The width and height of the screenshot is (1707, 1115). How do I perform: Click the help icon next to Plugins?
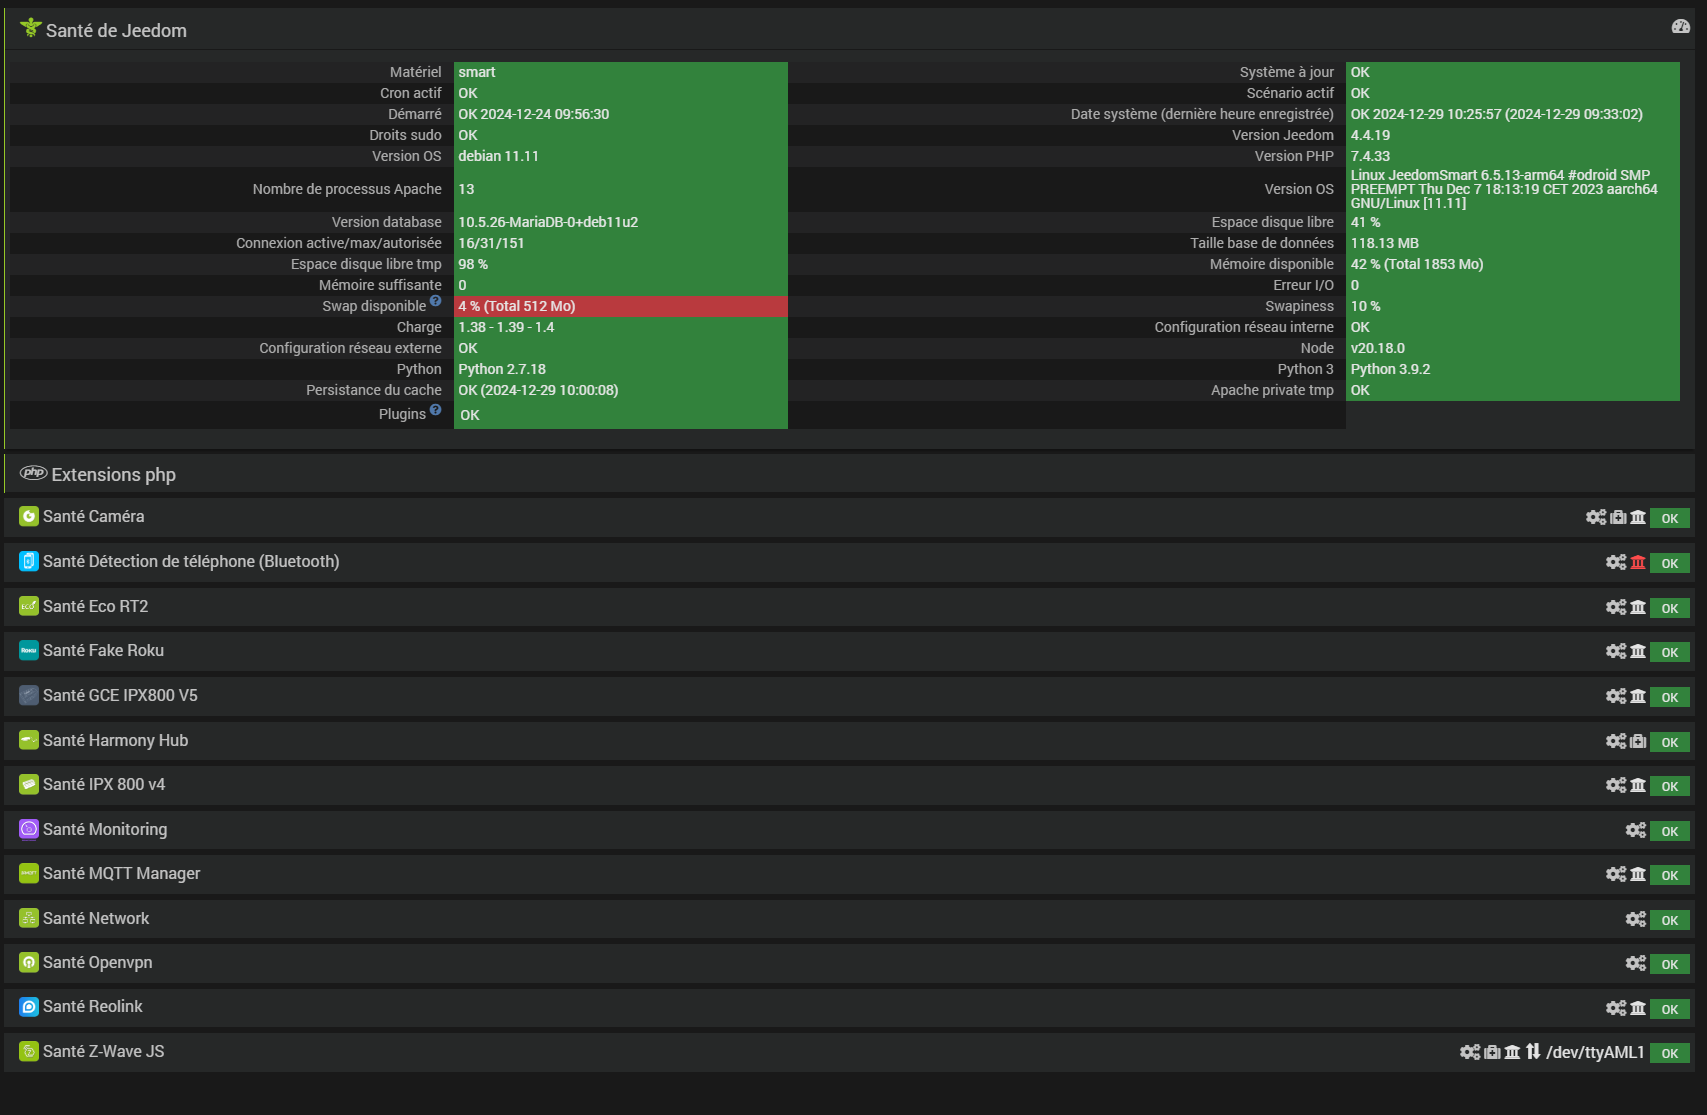(435, 409)
